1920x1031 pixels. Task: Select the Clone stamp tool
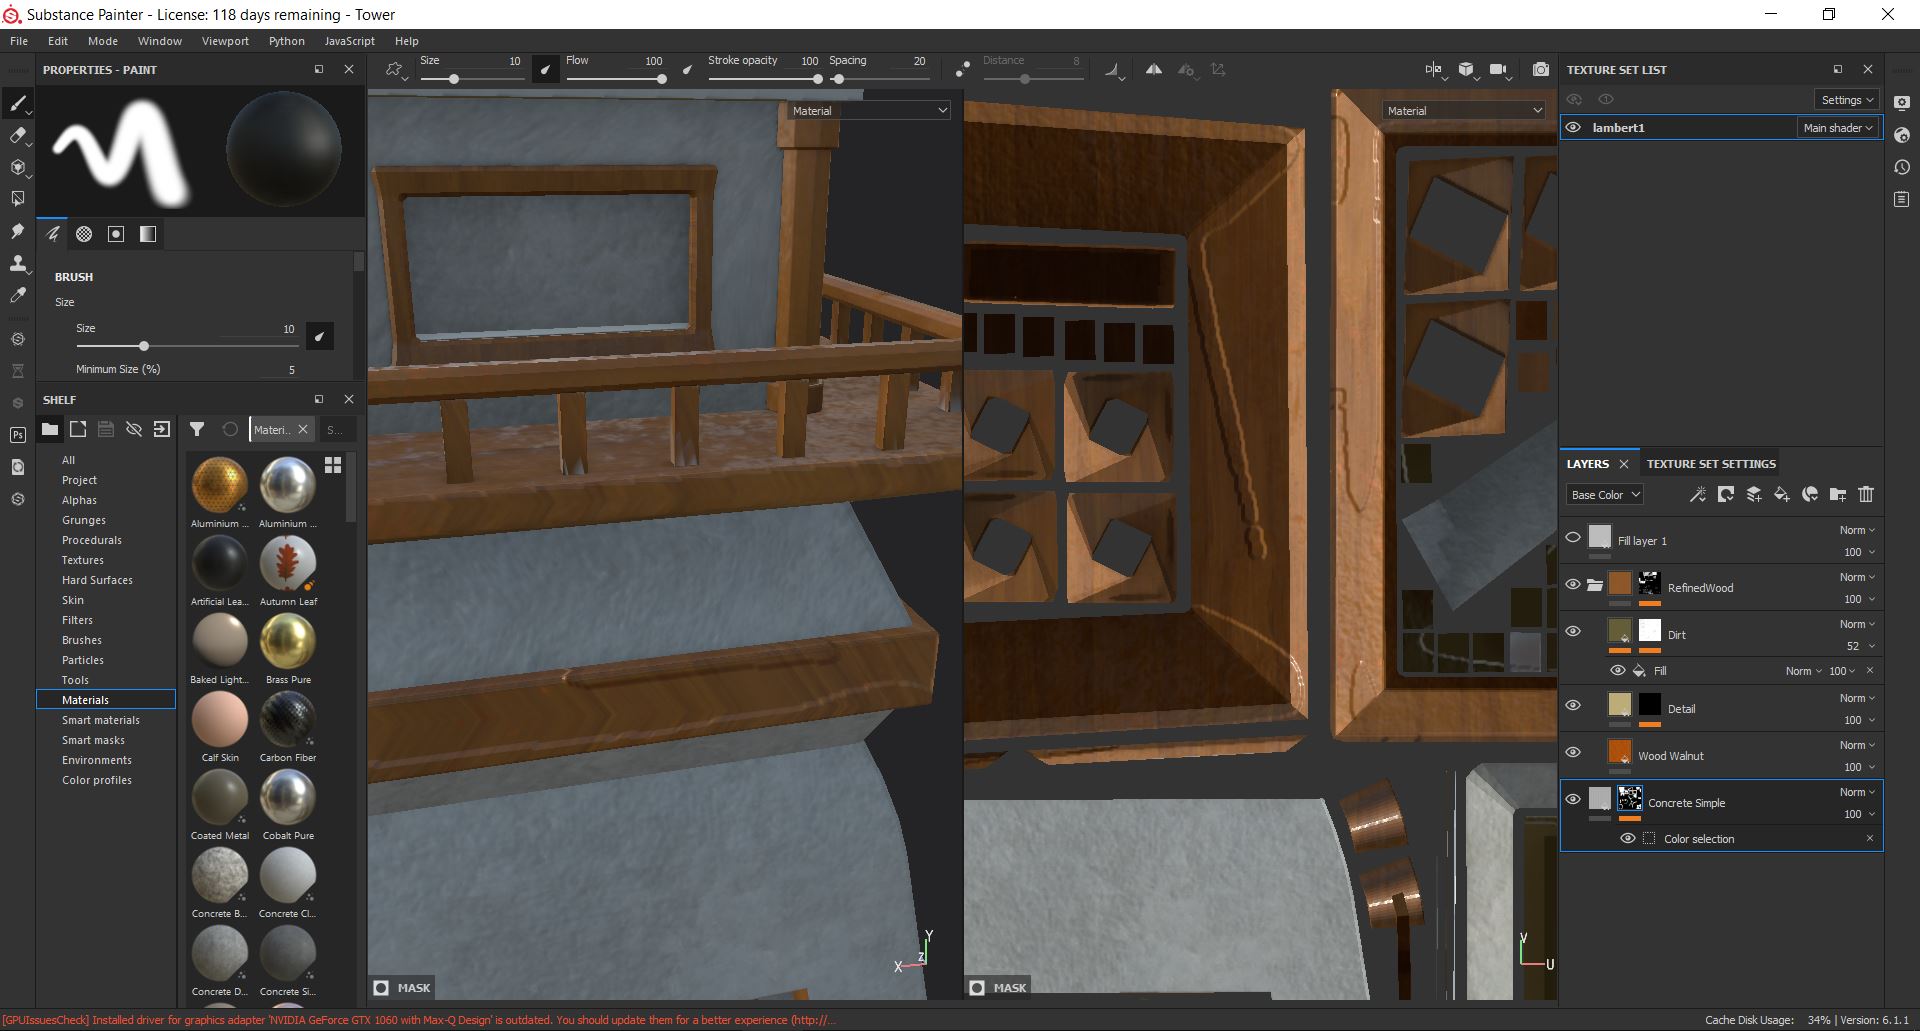pos(17,263)
